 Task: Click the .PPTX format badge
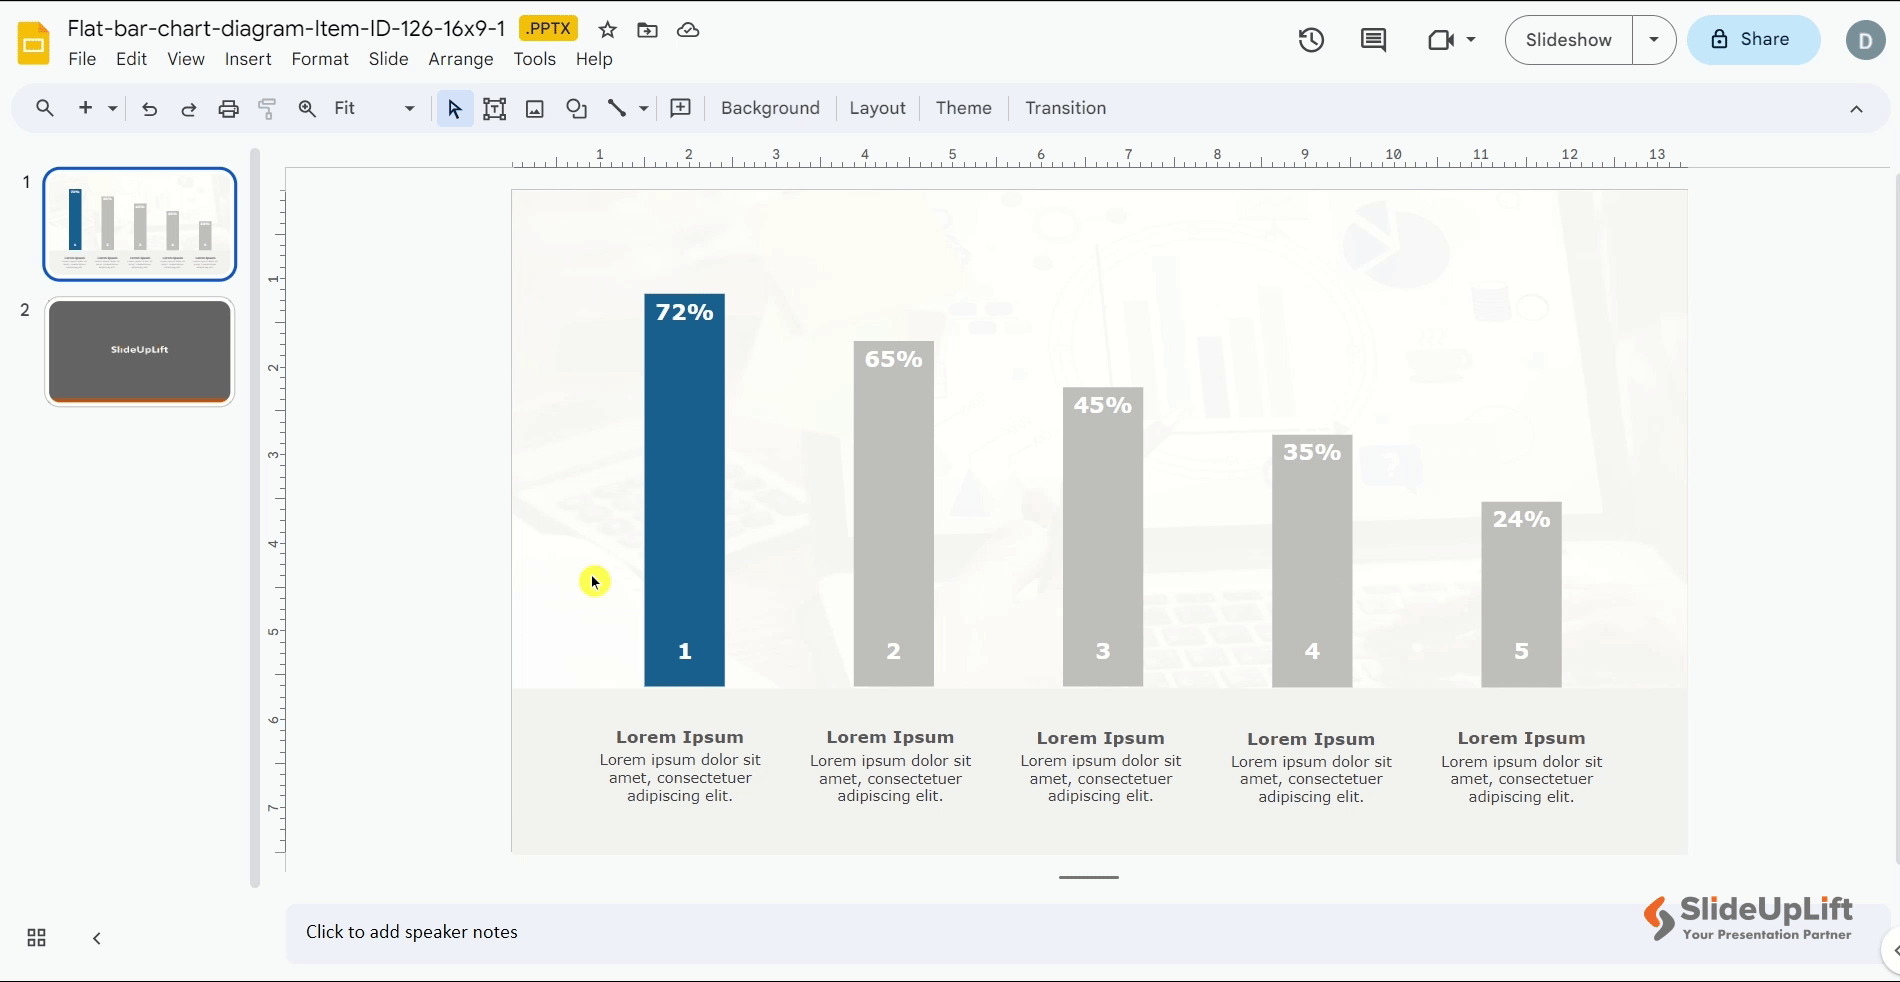pos(548,29)
